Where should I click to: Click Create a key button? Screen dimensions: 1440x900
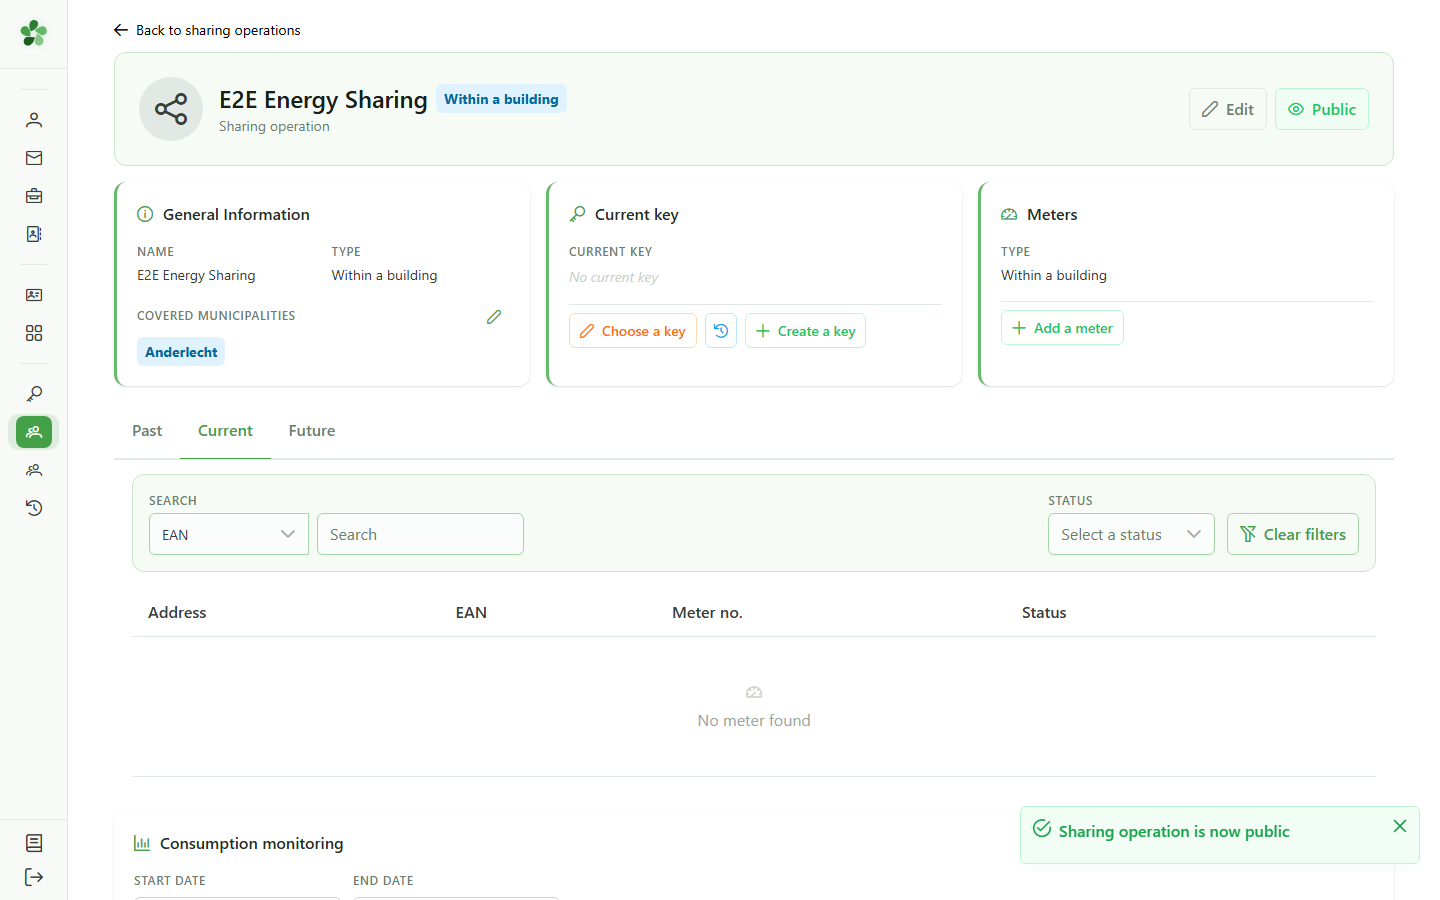pyautogui.click(x=805, y=331)
